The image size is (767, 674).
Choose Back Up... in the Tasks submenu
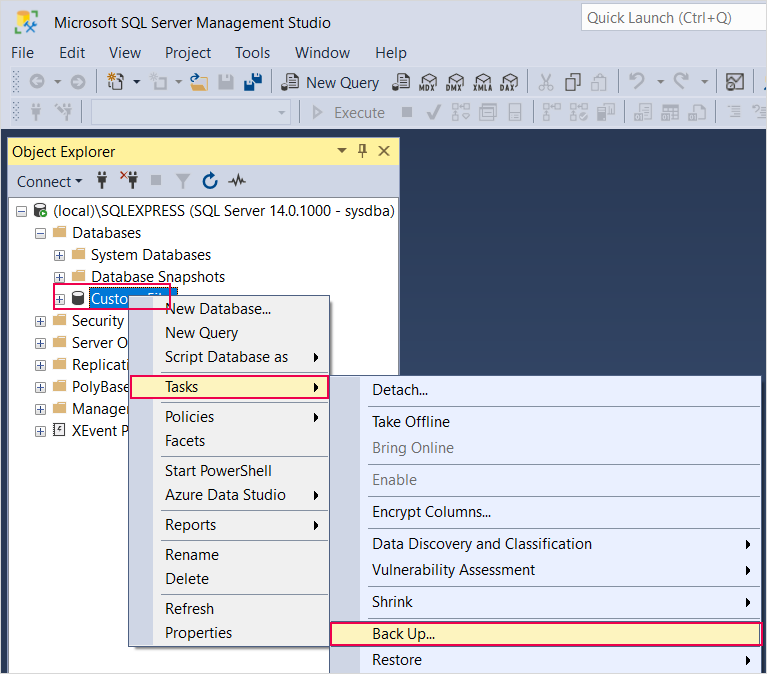coord(546,634)
